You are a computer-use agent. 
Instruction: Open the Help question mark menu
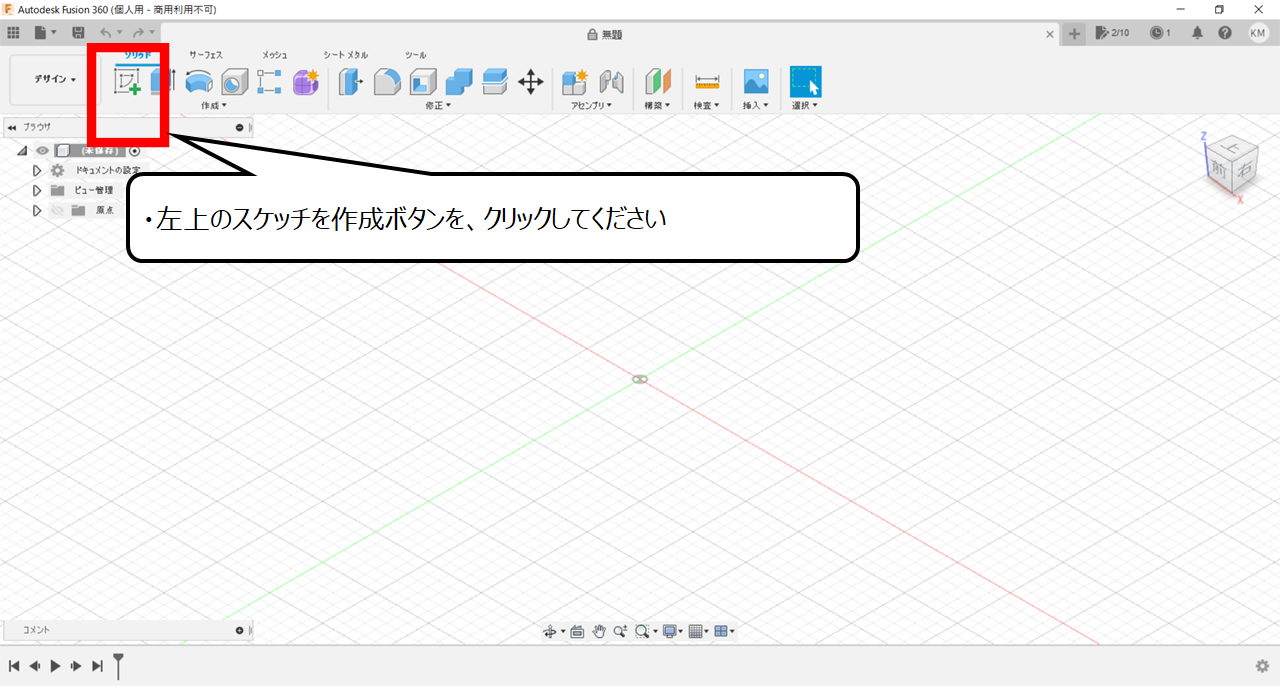coord(1225,33)
